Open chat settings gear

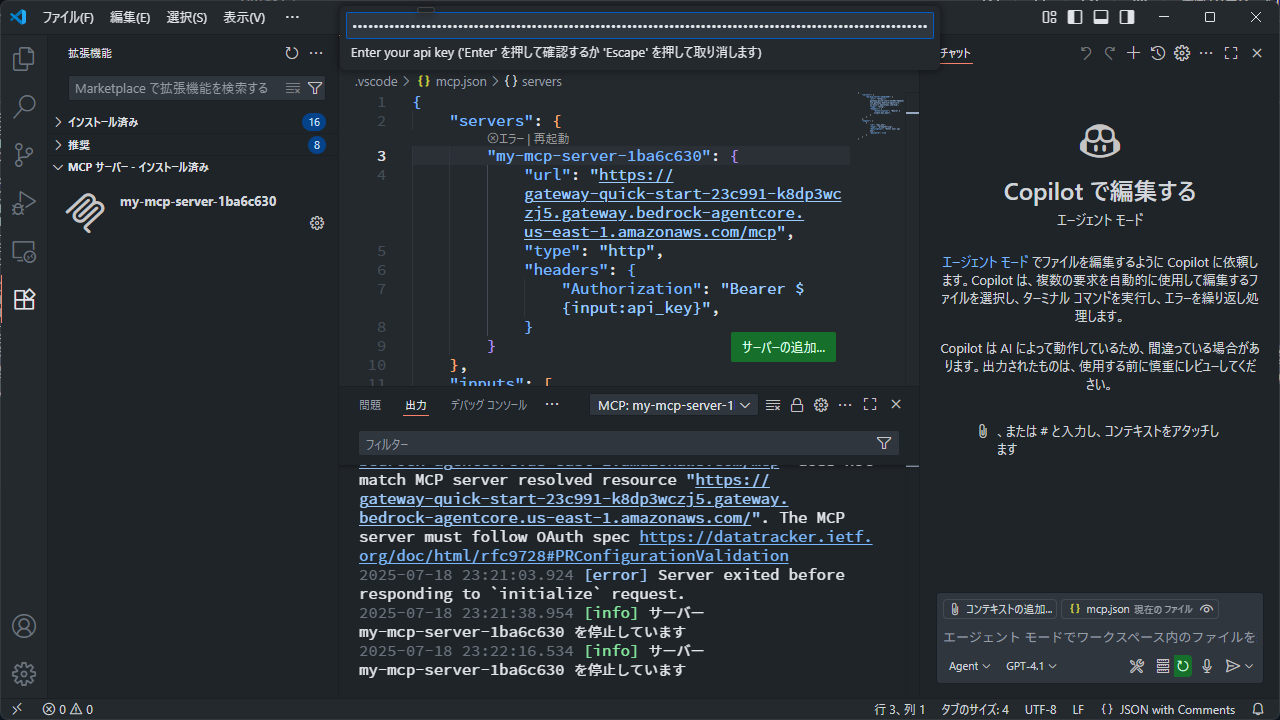coord(1182,53)
